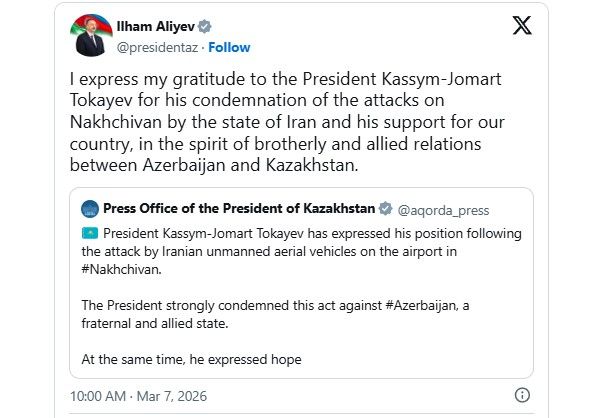Viewport: 604px width, 418px height.
Task: Open the @presidentaz handle link
Action: point(158,47)
